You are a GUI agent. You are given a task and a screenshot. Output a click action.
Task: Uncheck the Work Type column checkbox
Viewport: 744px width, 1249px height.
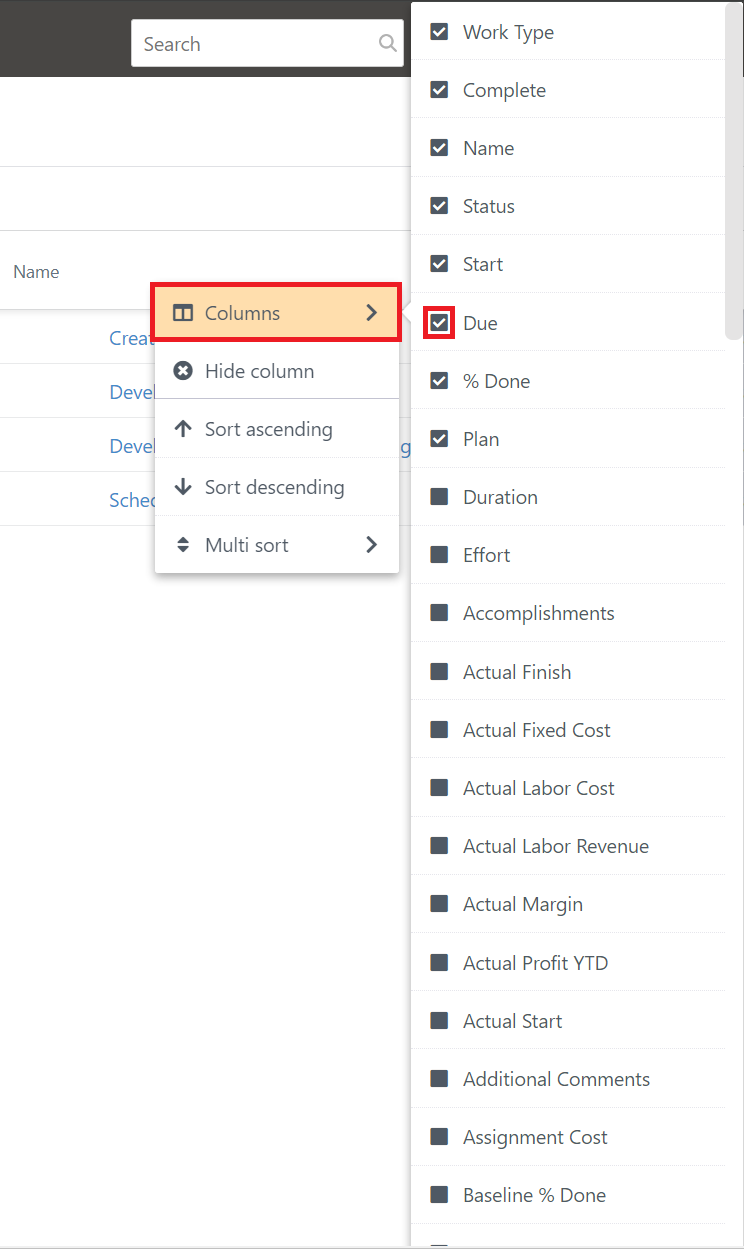[x=439, y=32]
